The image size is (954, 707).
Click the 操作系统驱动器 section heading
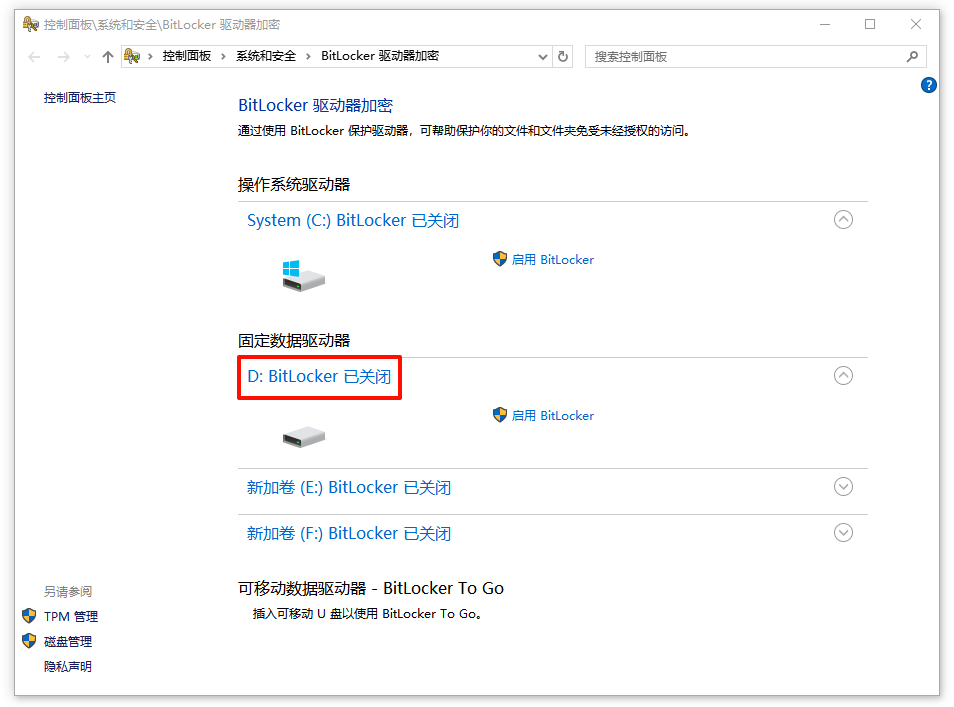pyautogui.click(x=294, y=184)
